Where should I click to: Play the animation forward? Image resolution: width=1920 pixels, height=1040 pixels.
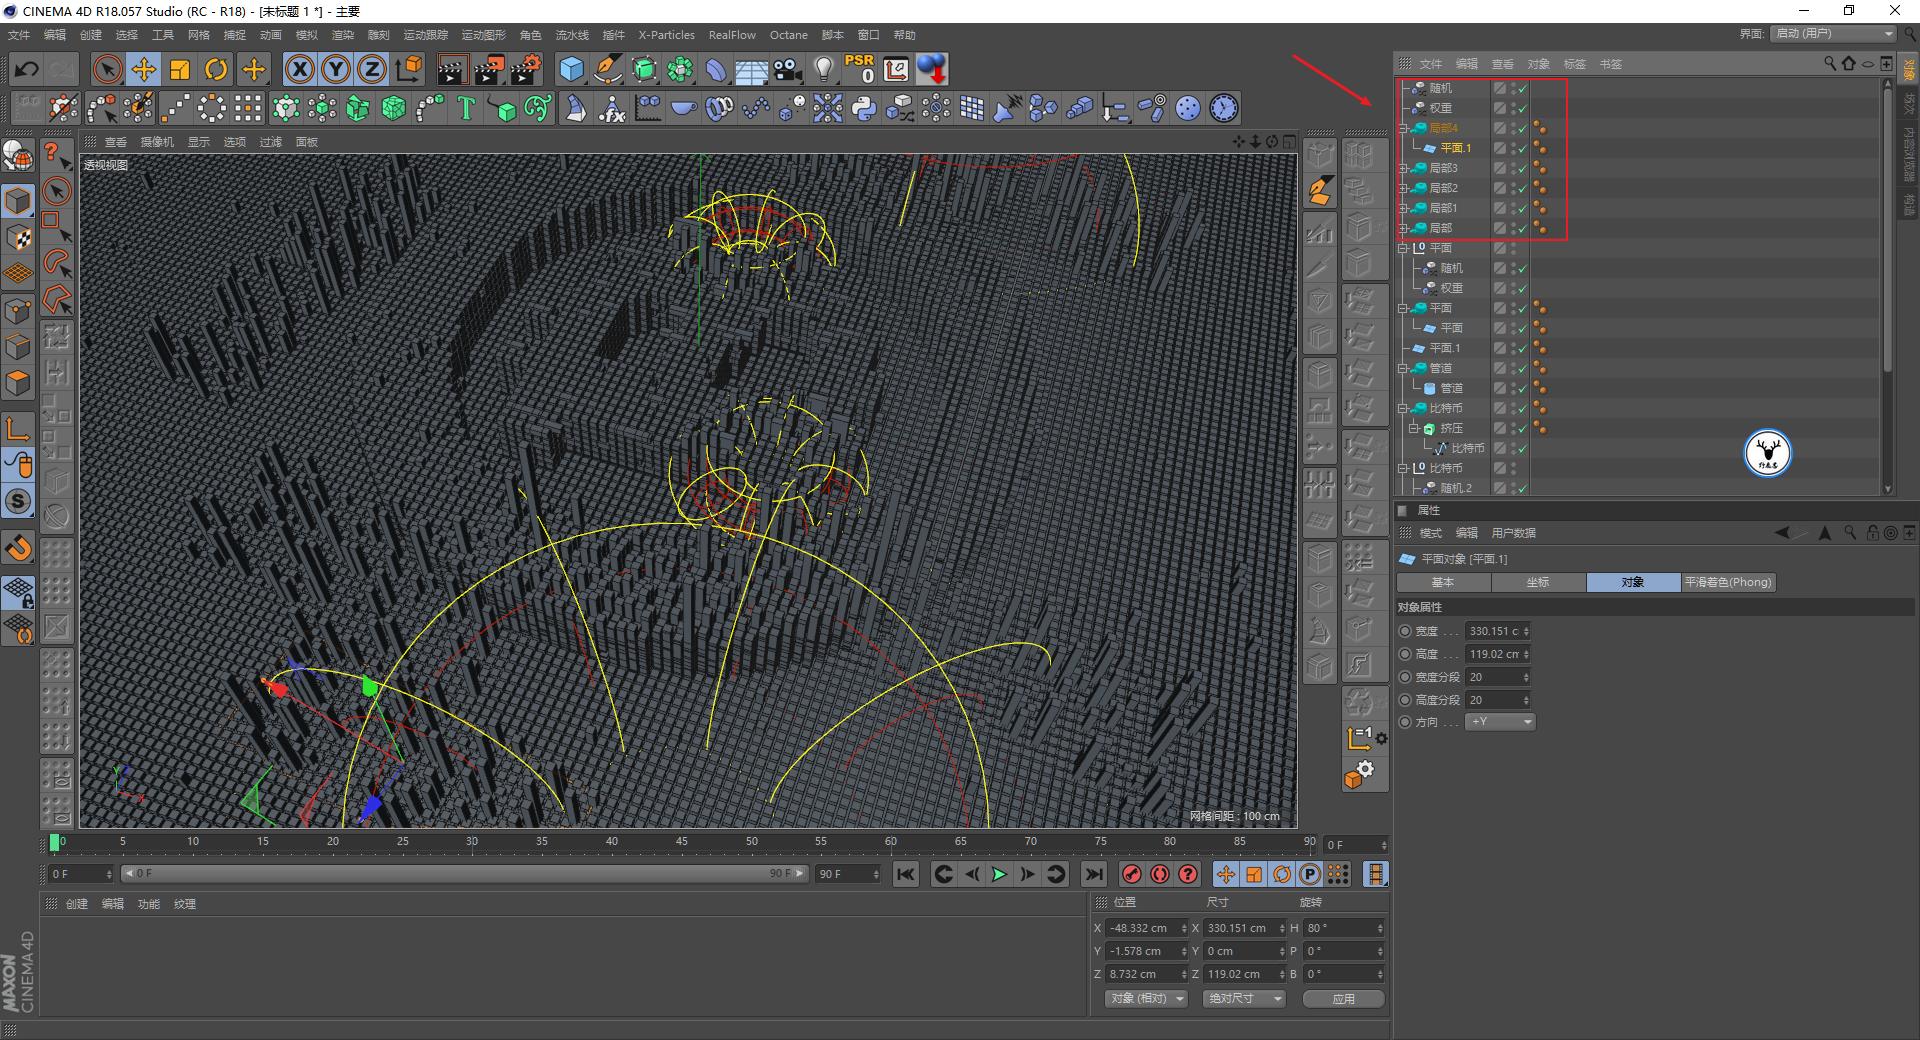(998, 875)
